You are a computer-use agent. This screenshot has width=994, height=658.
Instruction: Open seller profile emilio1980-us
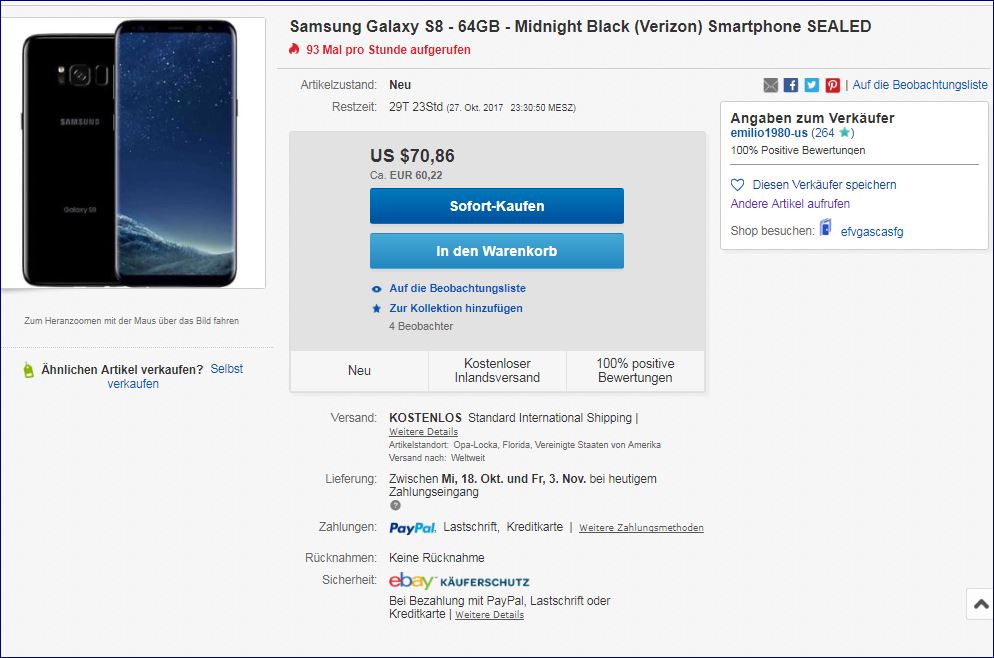click(769, 133)
